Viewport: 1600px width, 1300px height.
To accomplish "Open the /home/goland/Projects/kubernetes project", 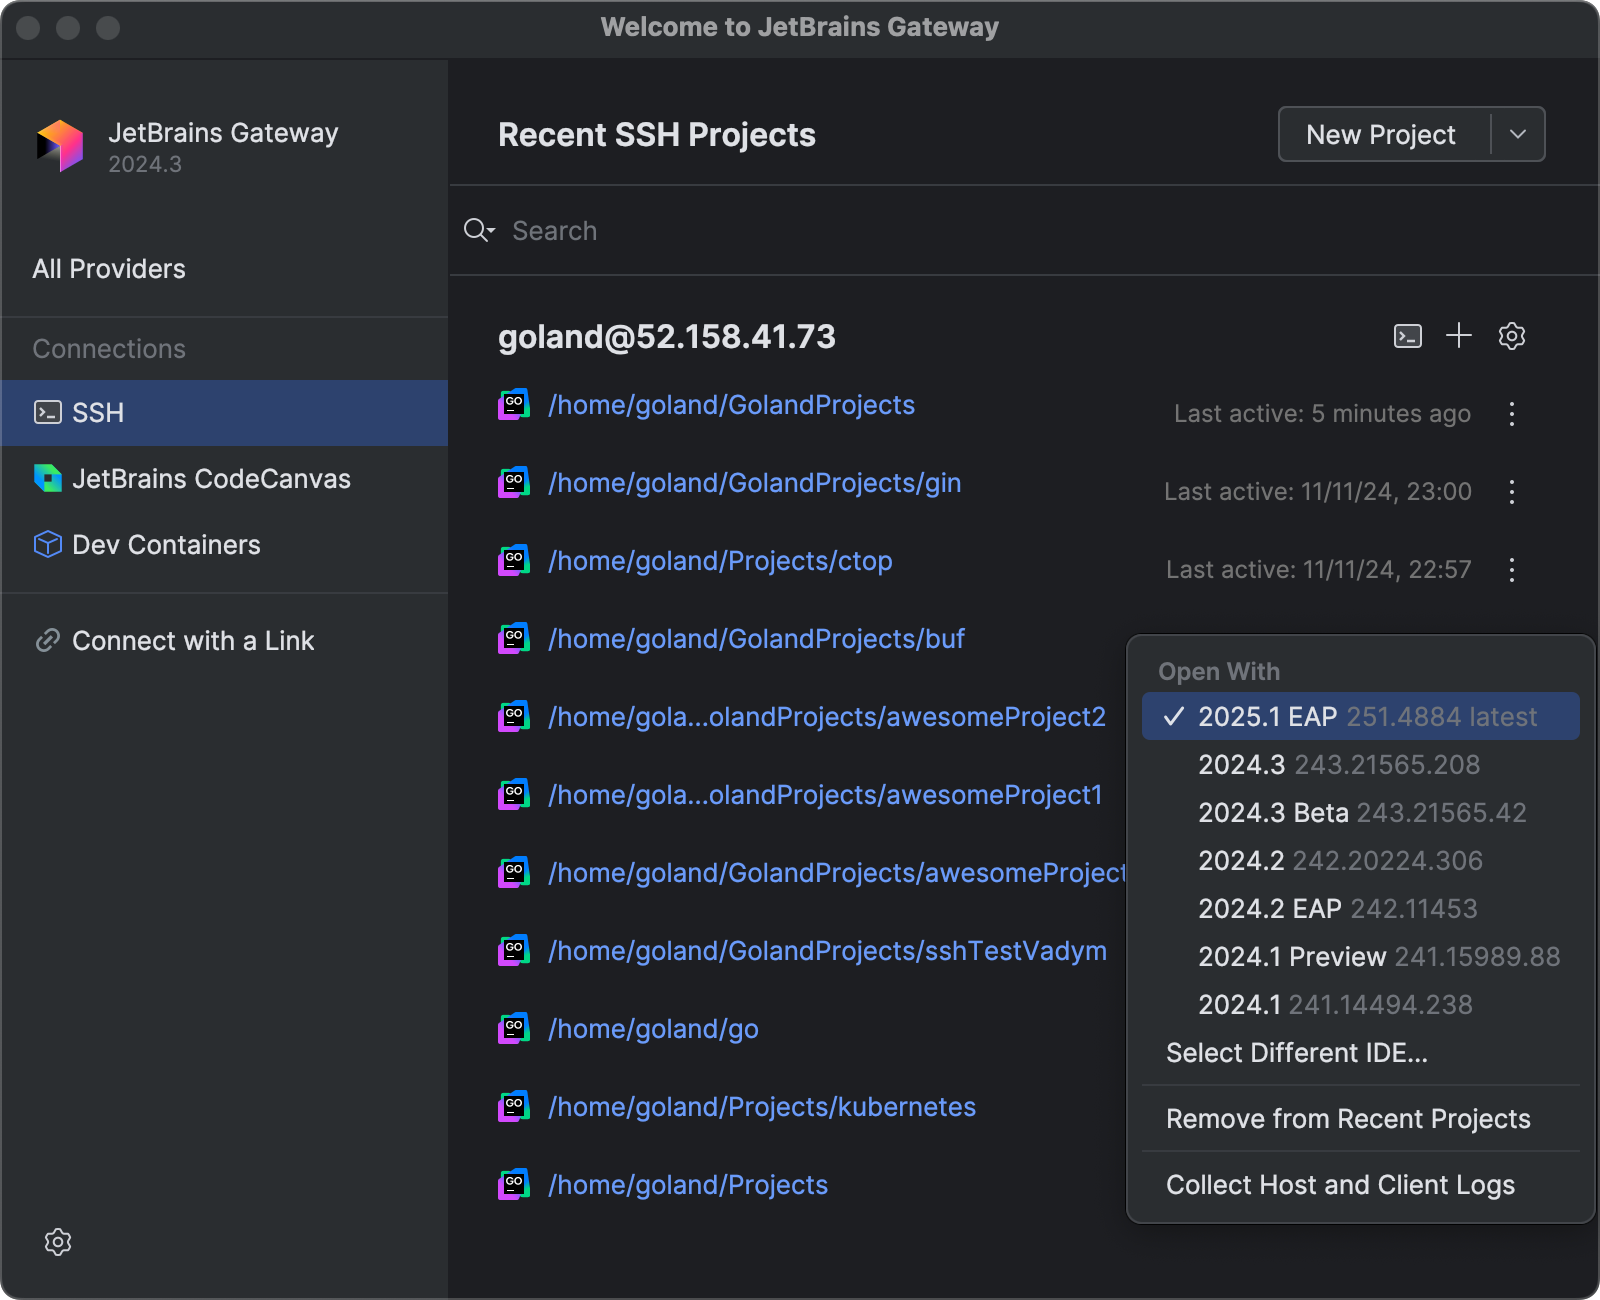I will (762, 1106).
